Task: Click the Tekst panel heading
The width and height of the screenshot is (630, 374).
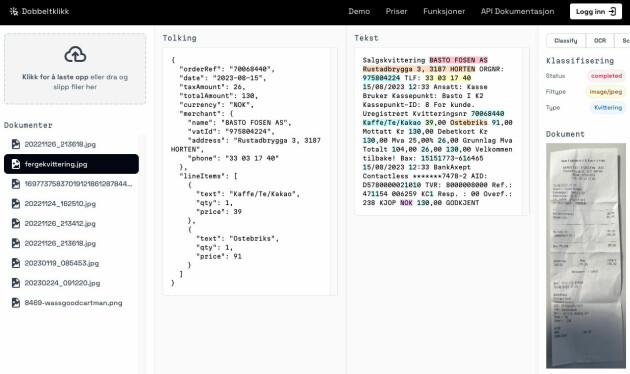Action: coord(366,38)
